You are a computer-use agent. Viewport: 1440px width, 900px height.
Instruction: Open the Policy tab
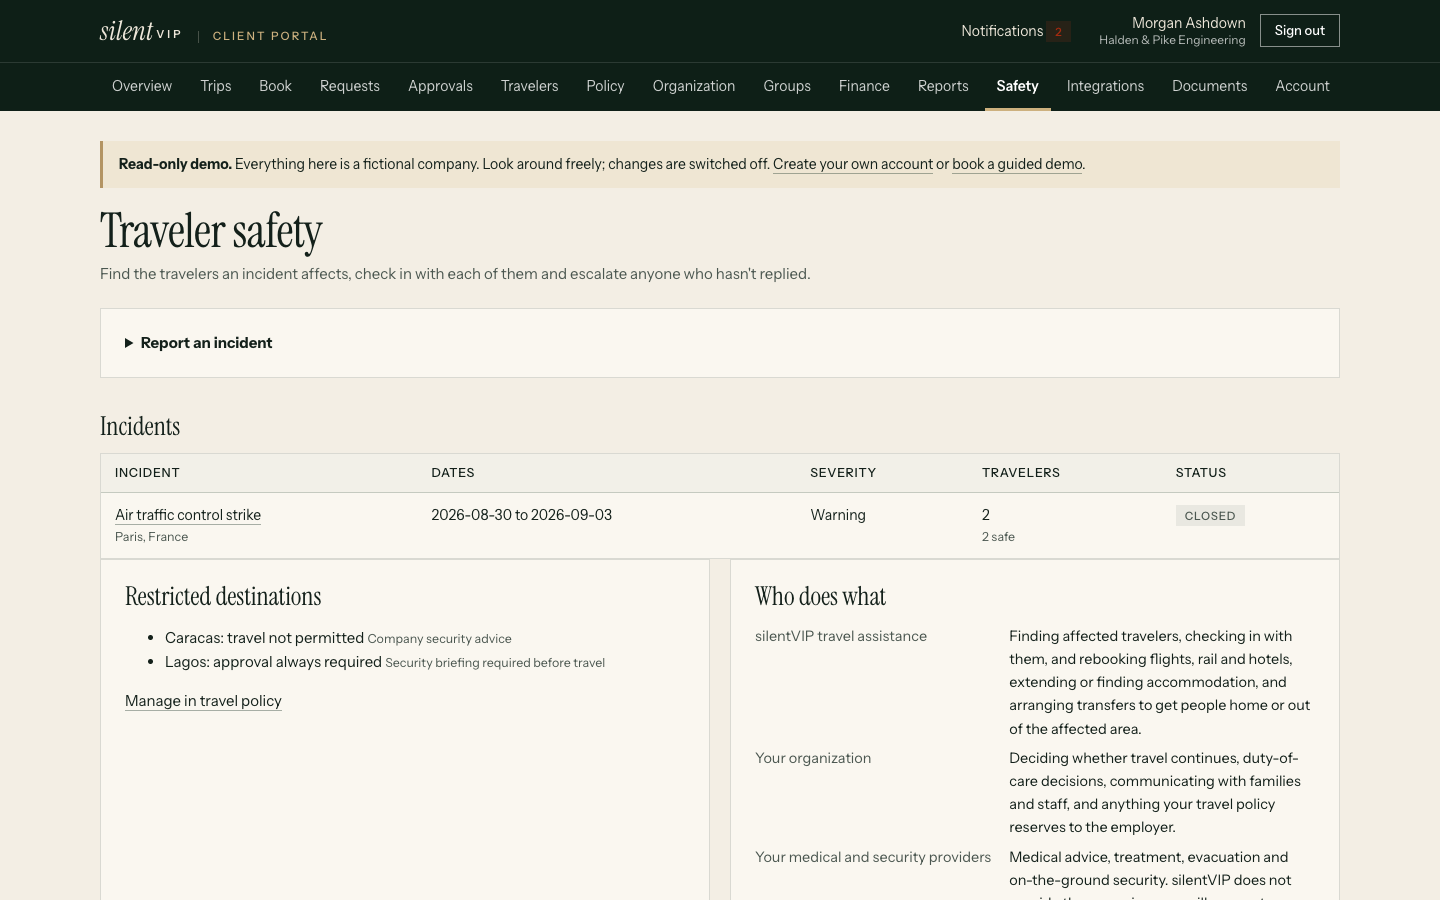click(605, 86)
